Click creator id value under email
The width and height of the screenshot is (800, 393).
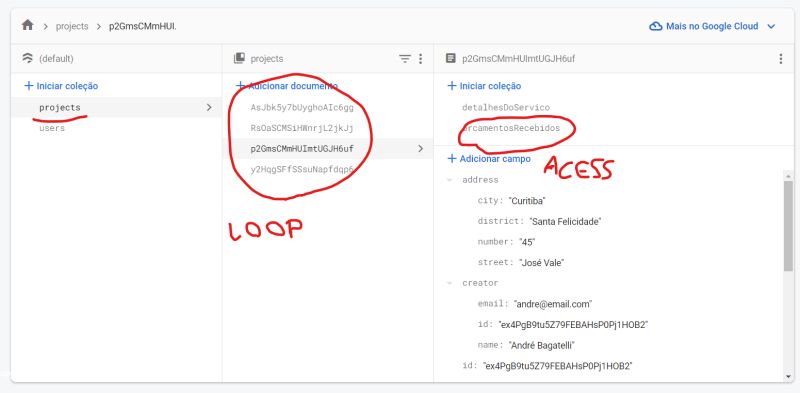point(573,325)
